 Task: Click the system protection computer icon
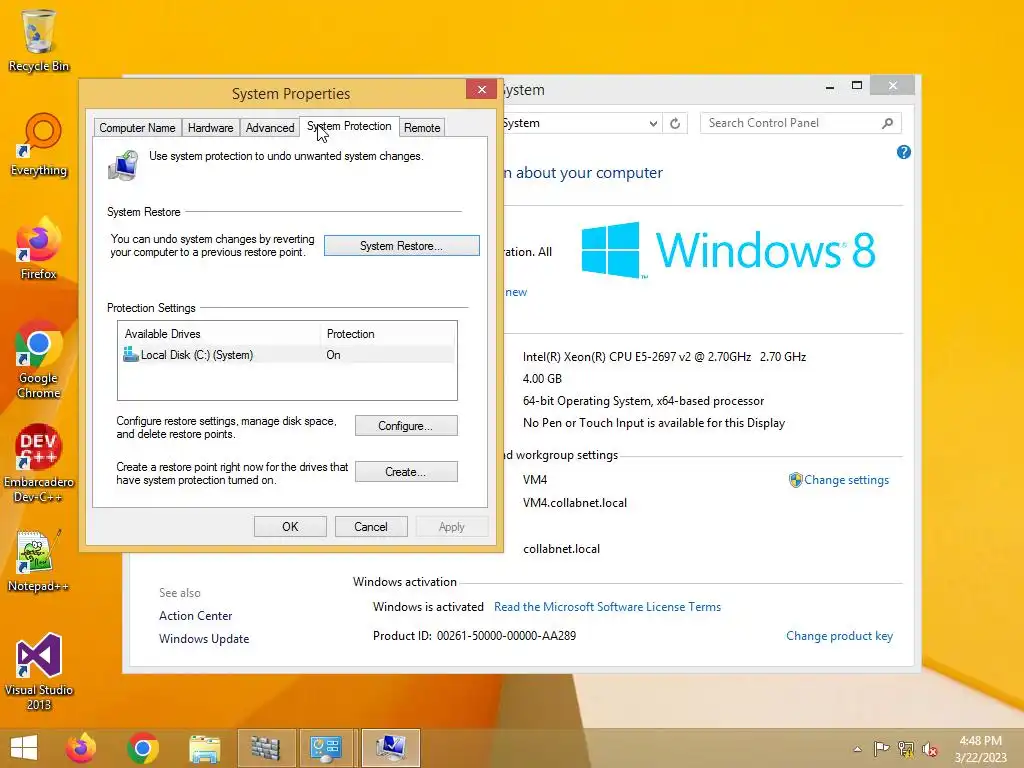pos(123,165)
